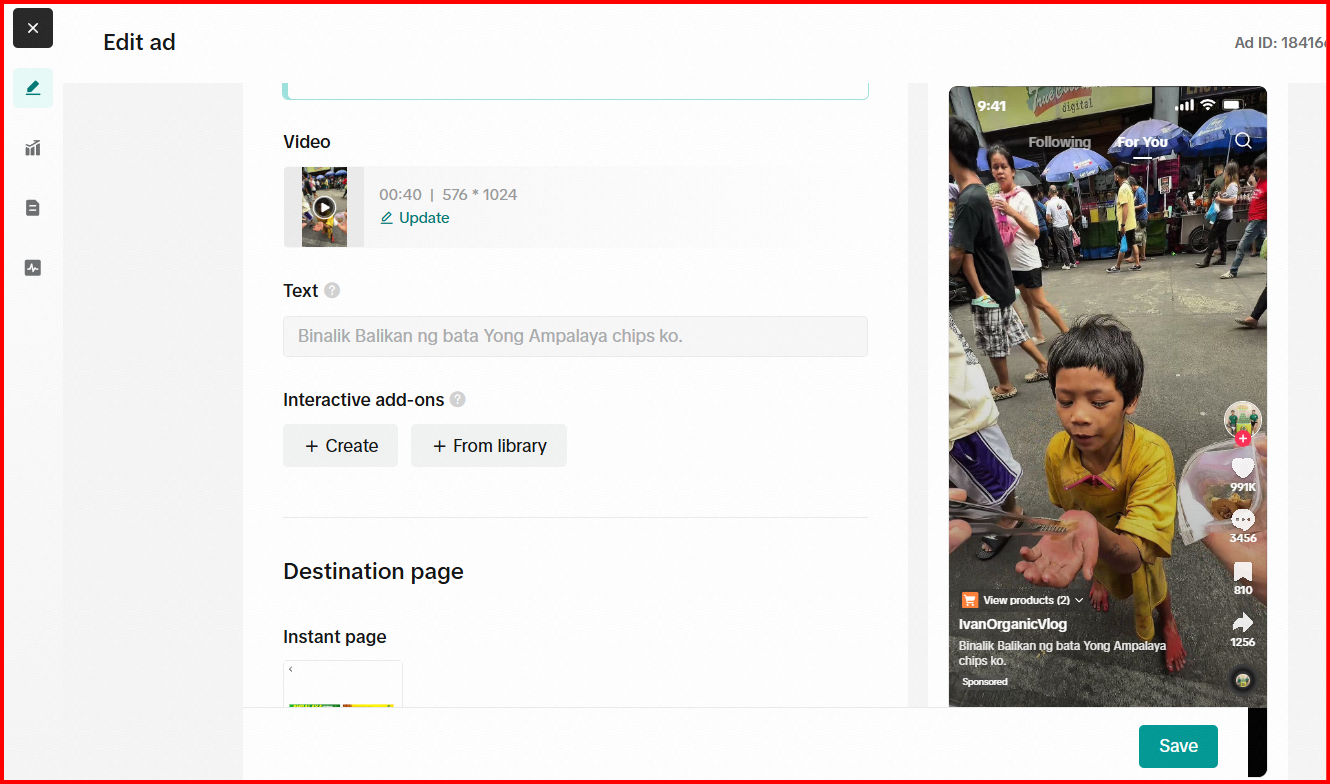Click the ad Text input field
Screen dimensions: 1330x784
575,336
